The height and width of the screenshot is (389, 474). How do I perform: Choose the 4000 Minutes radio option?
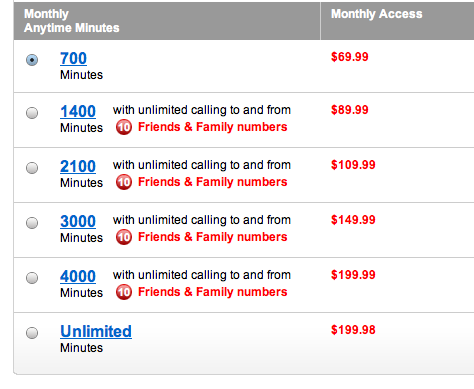(32, 278)
